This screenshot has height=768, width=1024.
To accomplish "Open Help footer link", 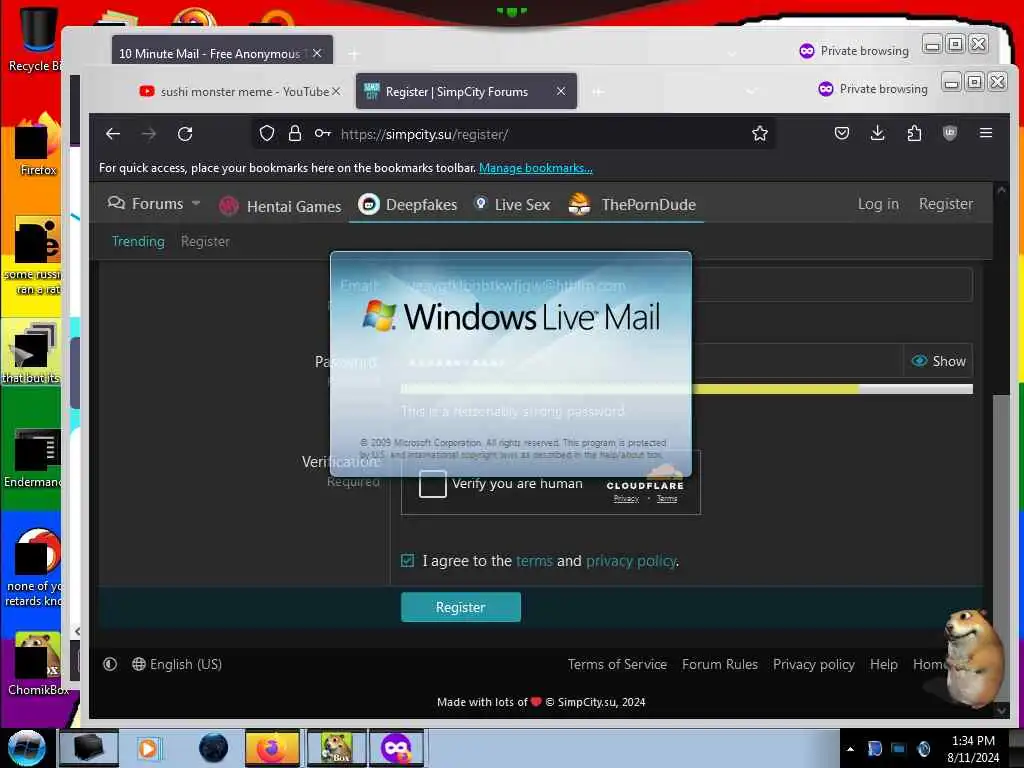I will pyautogui.click(x=884, y=664).
